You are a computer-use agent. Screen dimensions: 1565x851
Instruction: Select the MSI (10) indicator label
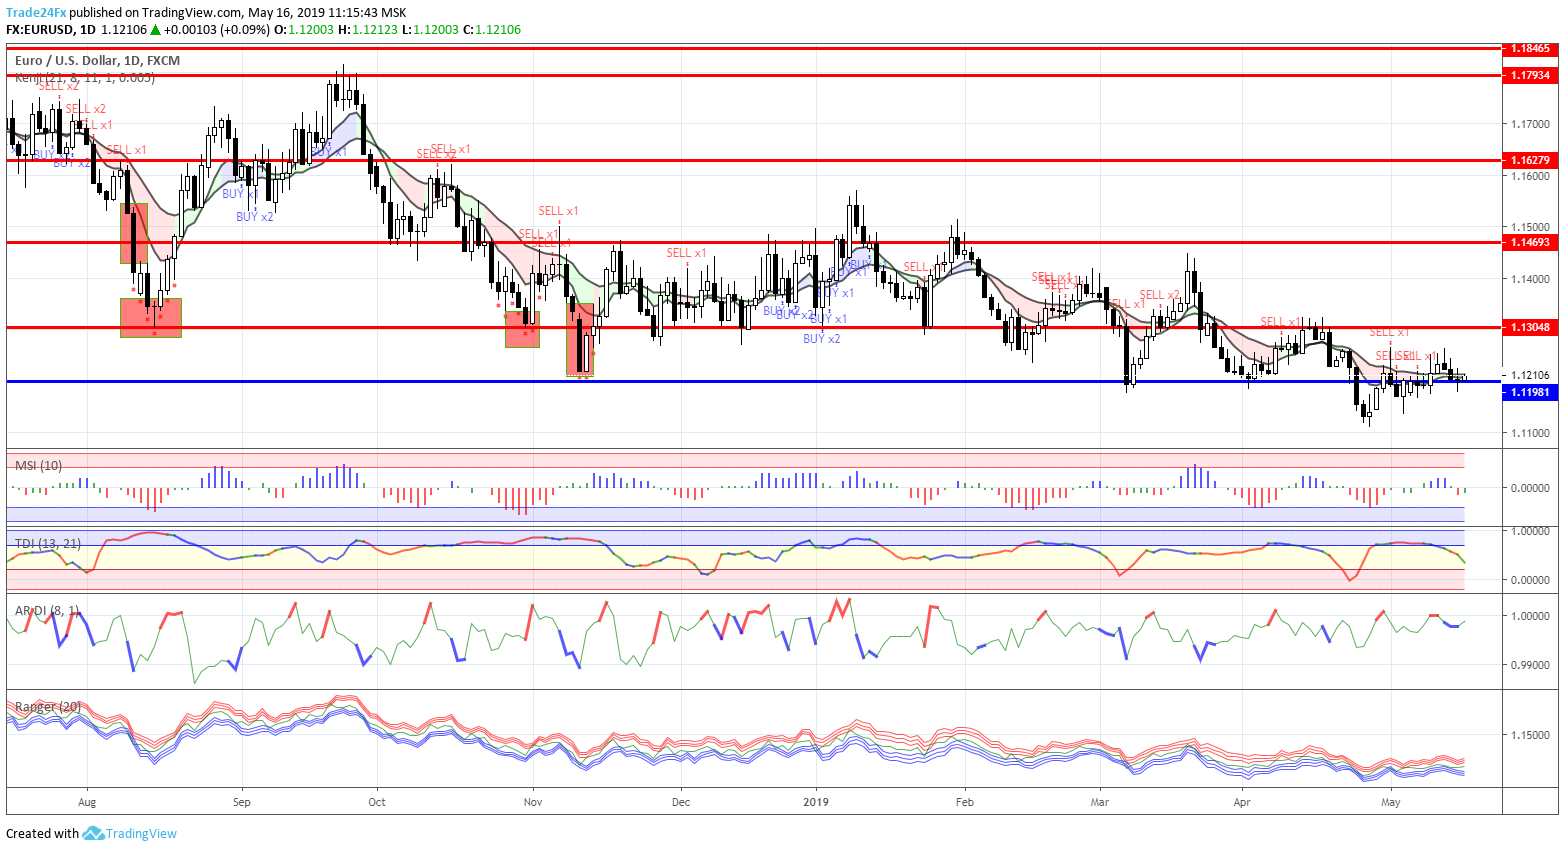(x=38, y=466)
